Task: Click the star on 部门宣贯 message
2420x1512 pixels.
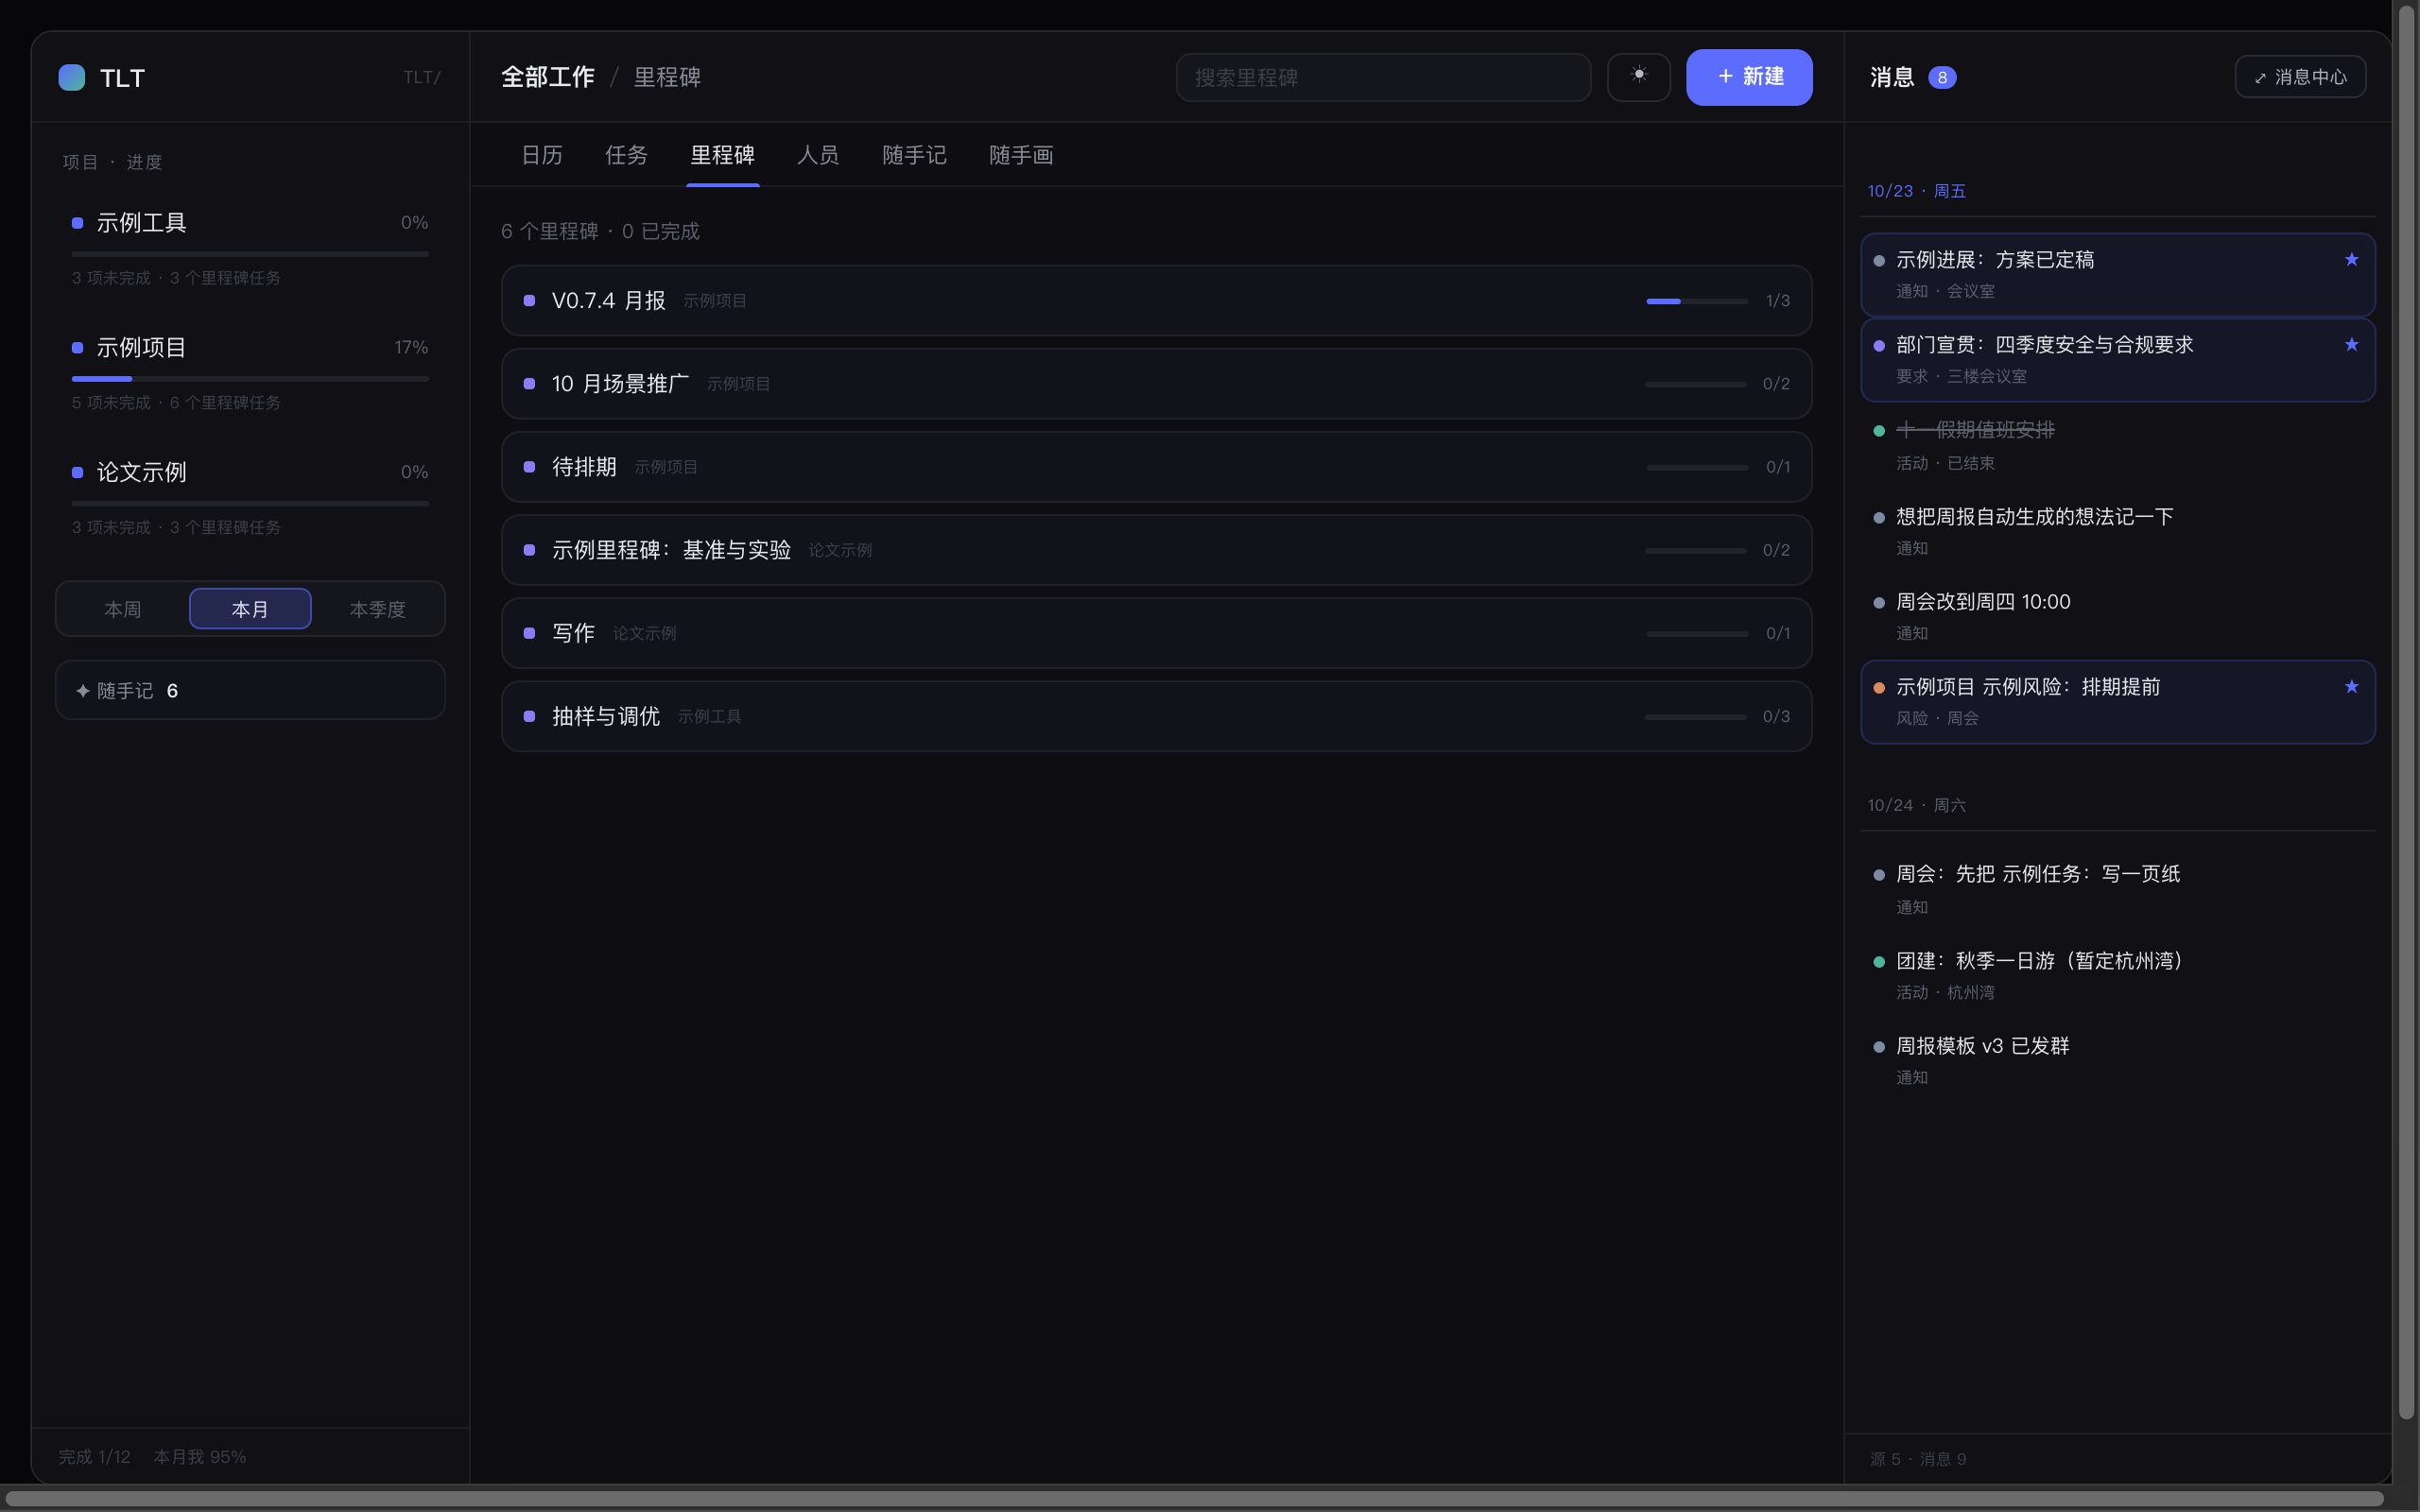Action: point(2351,345)
